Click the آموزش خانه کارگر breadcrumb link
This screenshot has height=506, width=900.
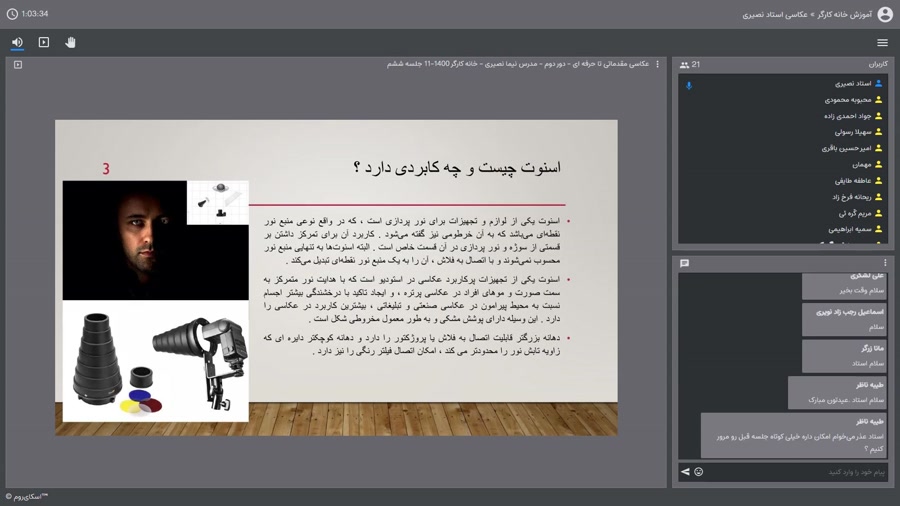click(x=844, y=14)
